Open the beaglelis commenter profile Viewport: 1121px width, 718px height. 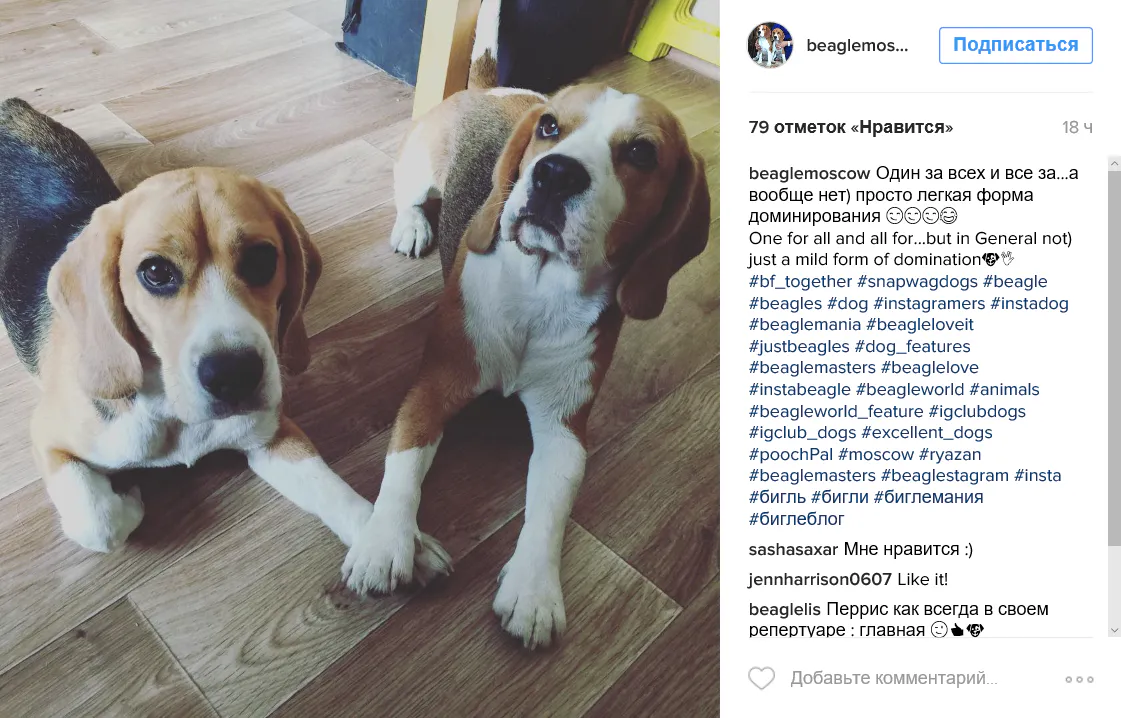(x=784, y=609)
